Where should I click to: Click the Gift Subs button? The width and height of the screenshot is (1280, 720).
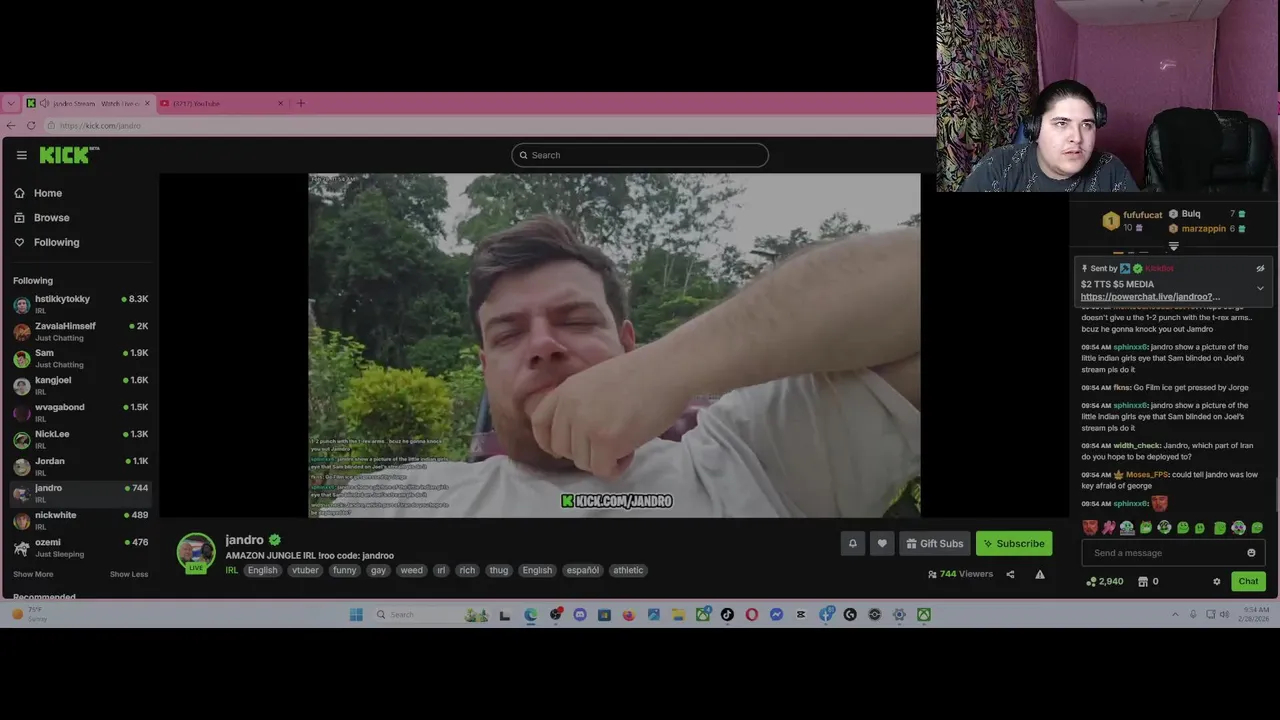pos(935,543)
